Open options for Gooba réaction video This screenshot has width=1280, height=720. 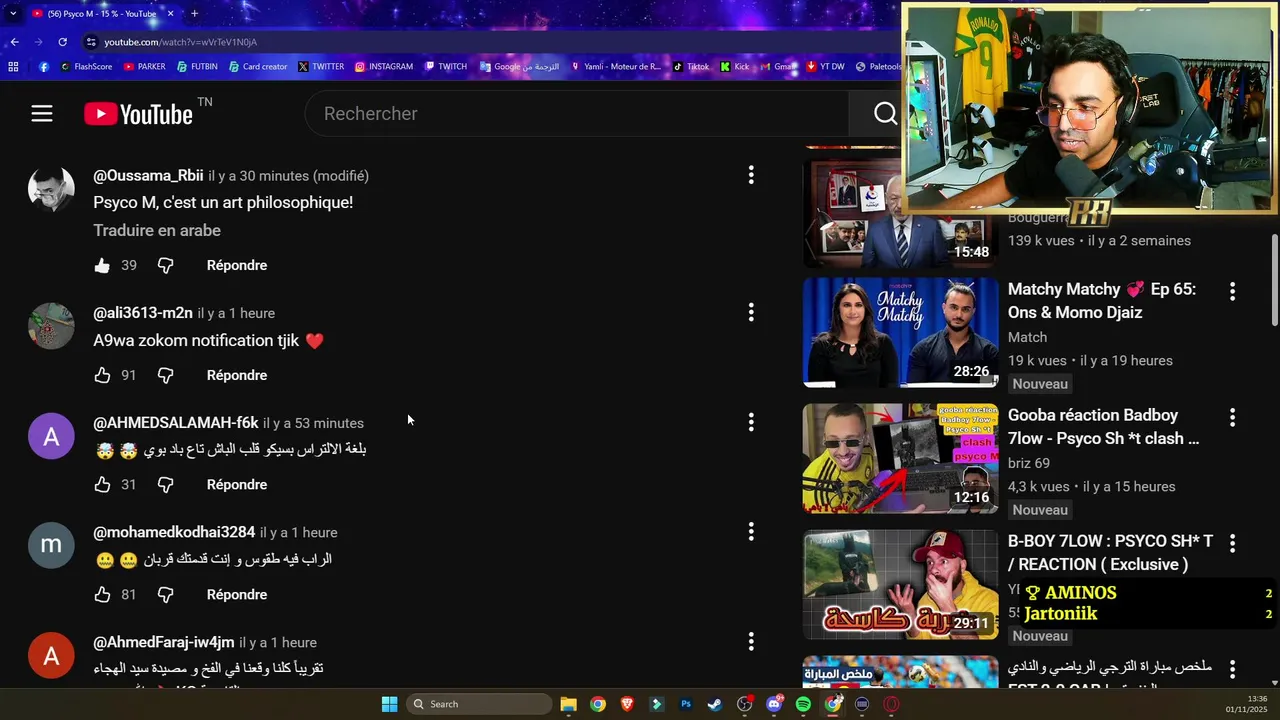(x=1232, y=417)
